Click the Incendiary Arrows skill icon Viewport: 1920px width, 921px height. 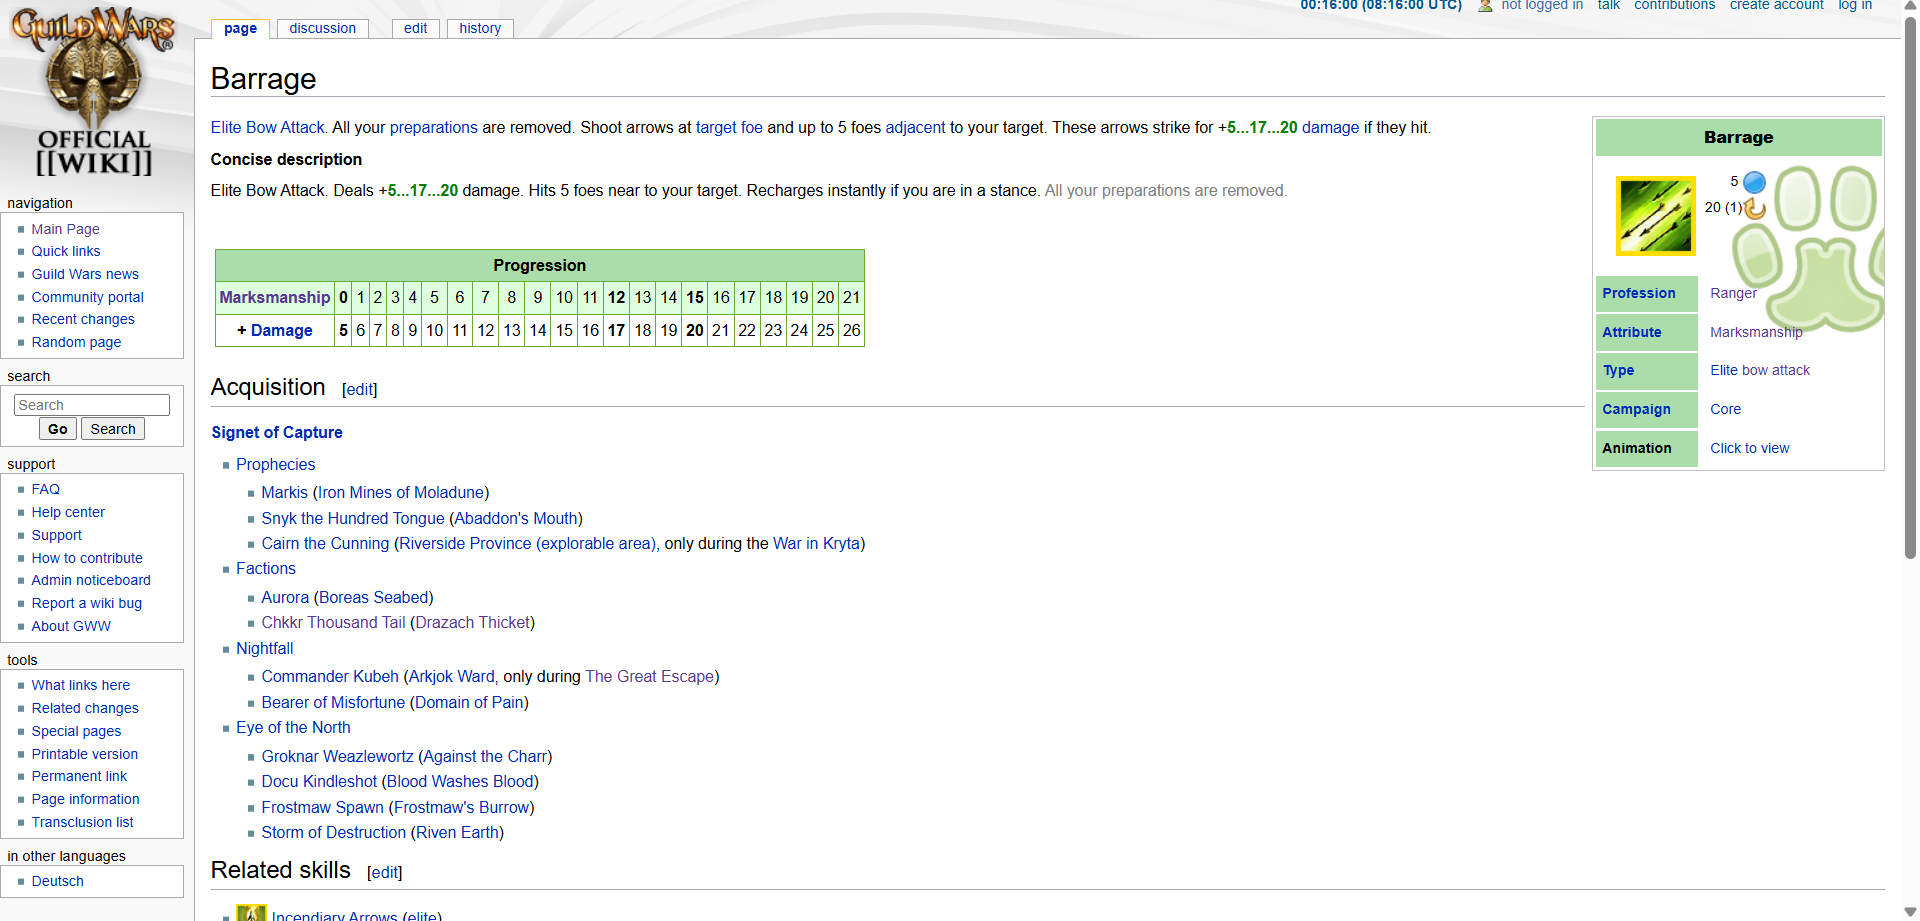click(251, 913)
